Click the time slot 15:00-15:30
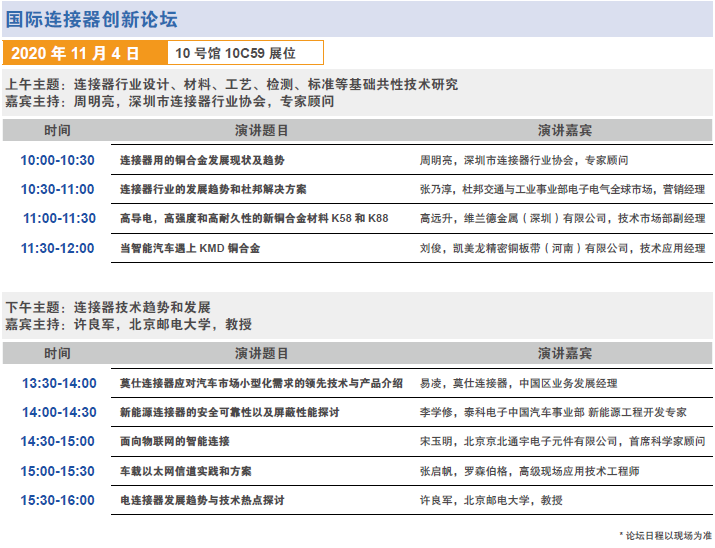This screenshot has width=715, height=548. 57,471
